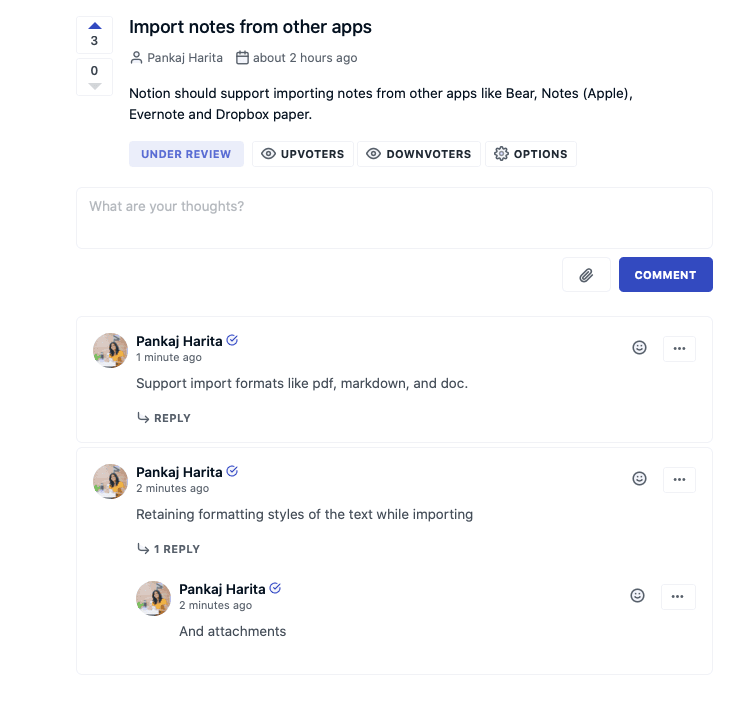Open the Options menu
The width and height of the screenshot is (737, 724).
tap(531, 154)
